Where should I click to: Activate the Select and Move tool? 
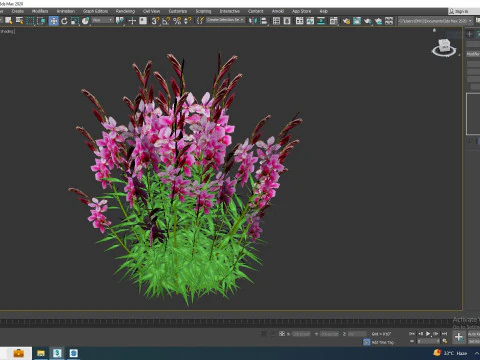pos(53,21)
